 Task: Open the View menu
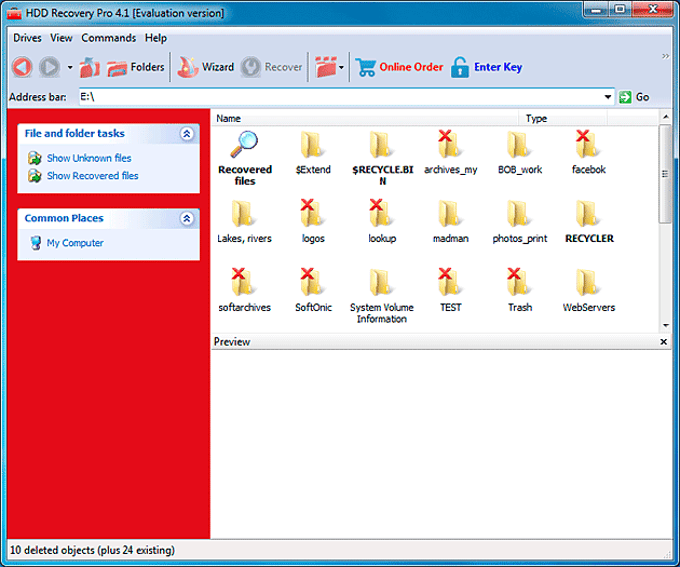click(x=61, y=38)
